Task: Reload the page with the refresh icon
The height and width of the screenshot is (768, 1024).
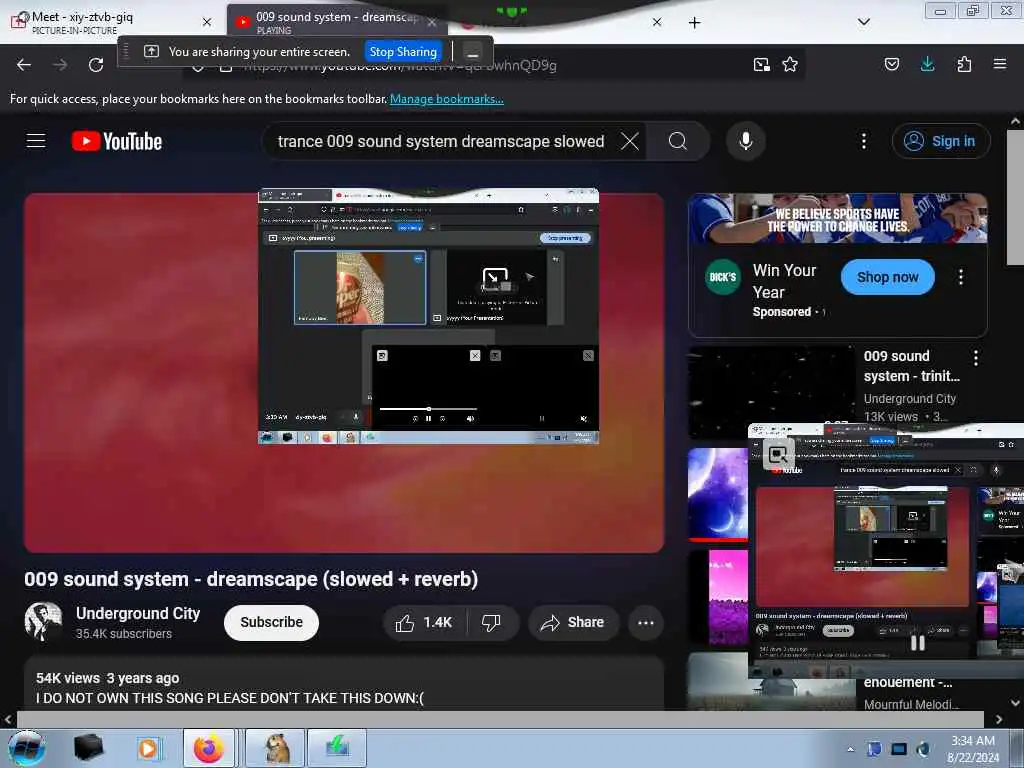Action: [96, 65]
